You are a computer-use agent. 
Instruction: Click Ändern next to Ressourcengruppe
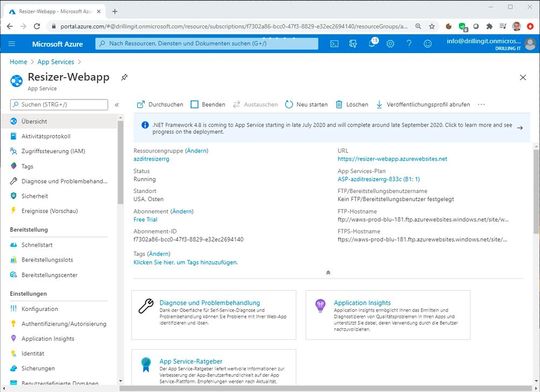197,151
